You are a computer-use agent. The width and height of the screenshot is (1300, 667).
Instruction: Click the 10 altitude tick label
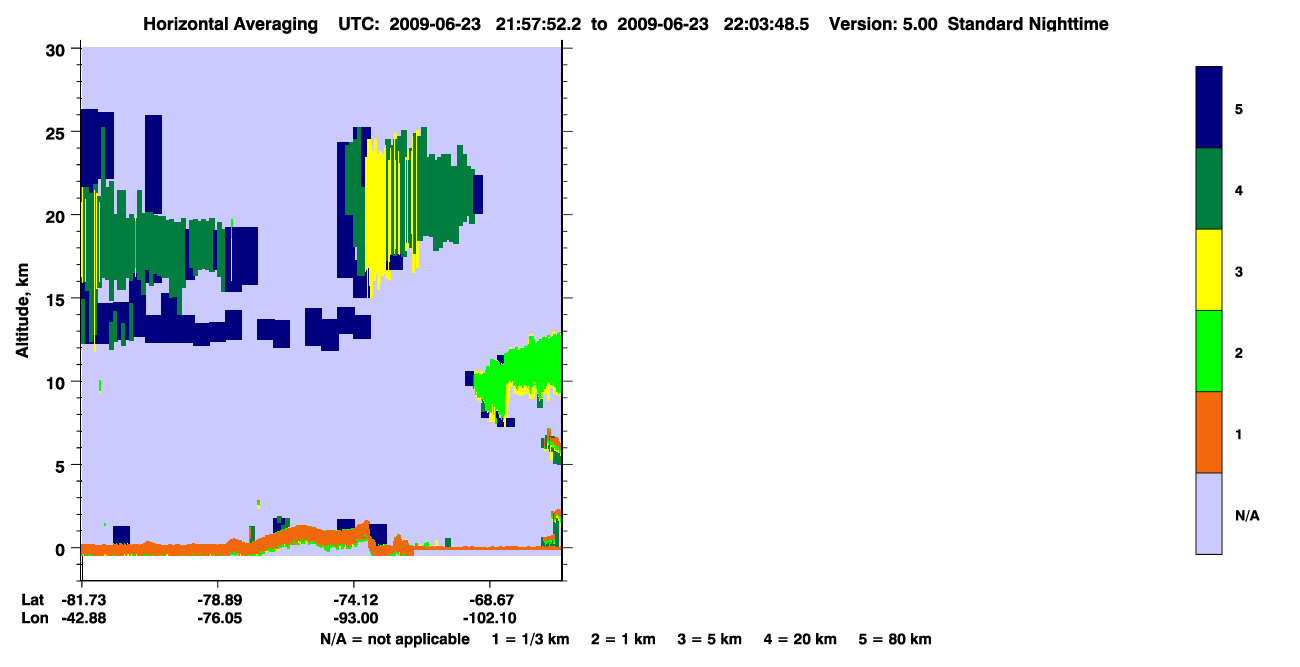pyautogui.click(x=58, y=382)
